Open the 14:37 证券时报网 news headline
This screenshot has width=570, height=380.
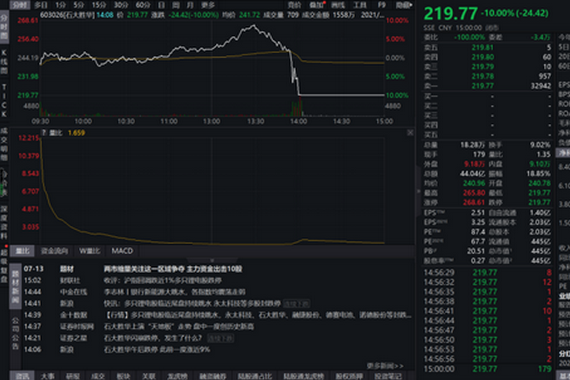click(x=178, y=327)
